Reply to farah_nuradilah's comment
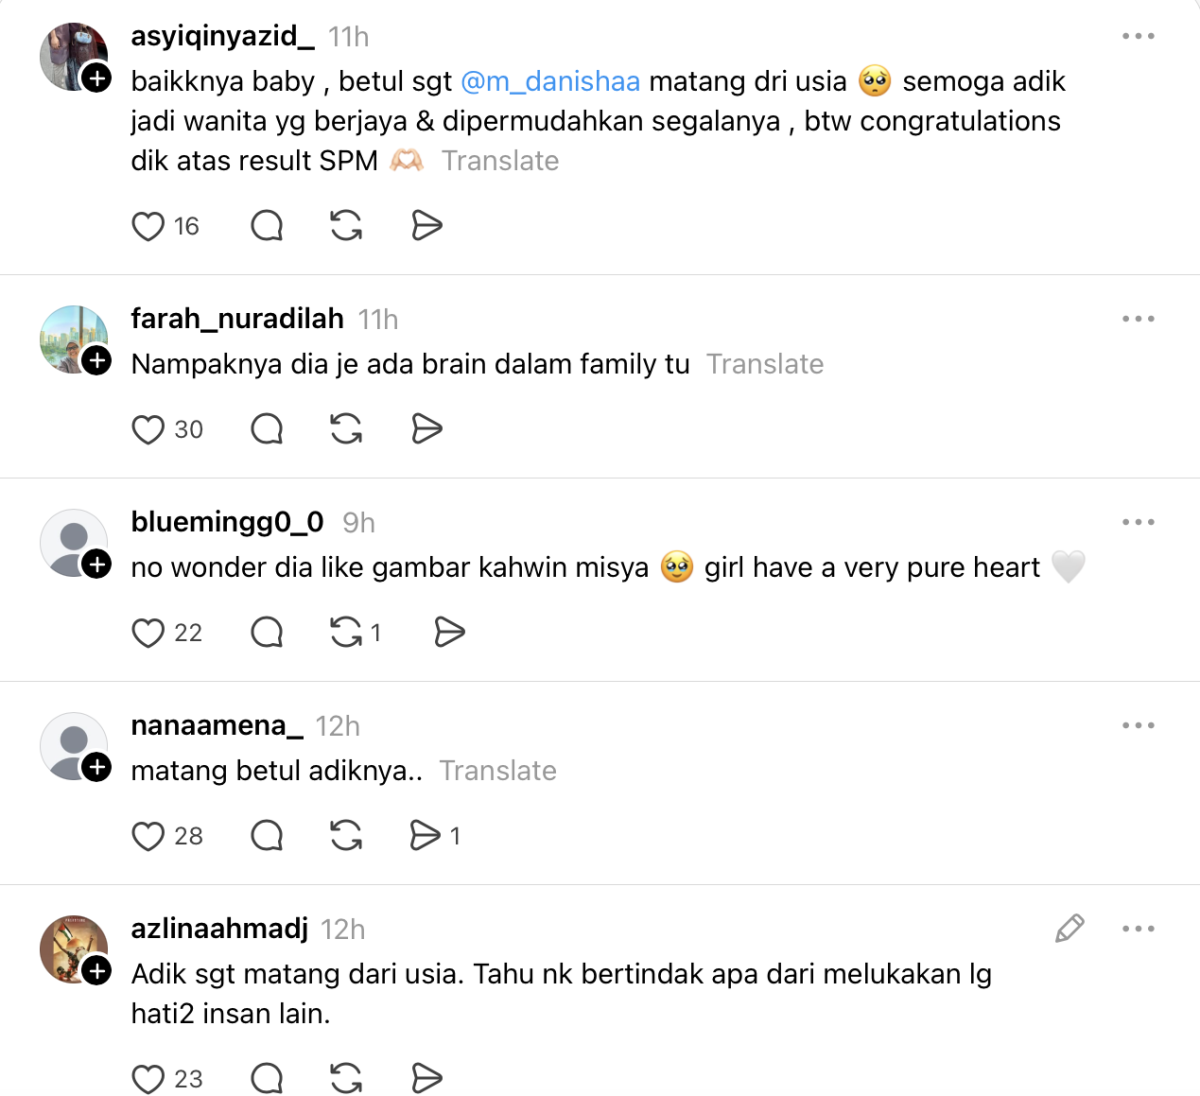The image size is (1200, 1096). pyautogui.click(x=267, y=429)
